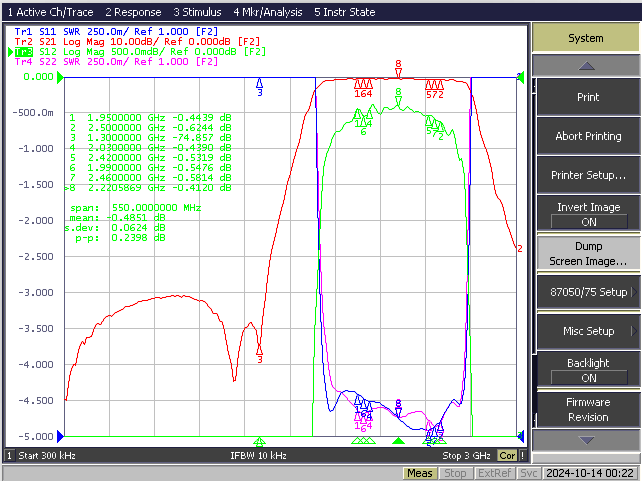Expand the 87050/75 Setup submenu
The height and width of the screenshot is (481, 642).
(588, 292)
